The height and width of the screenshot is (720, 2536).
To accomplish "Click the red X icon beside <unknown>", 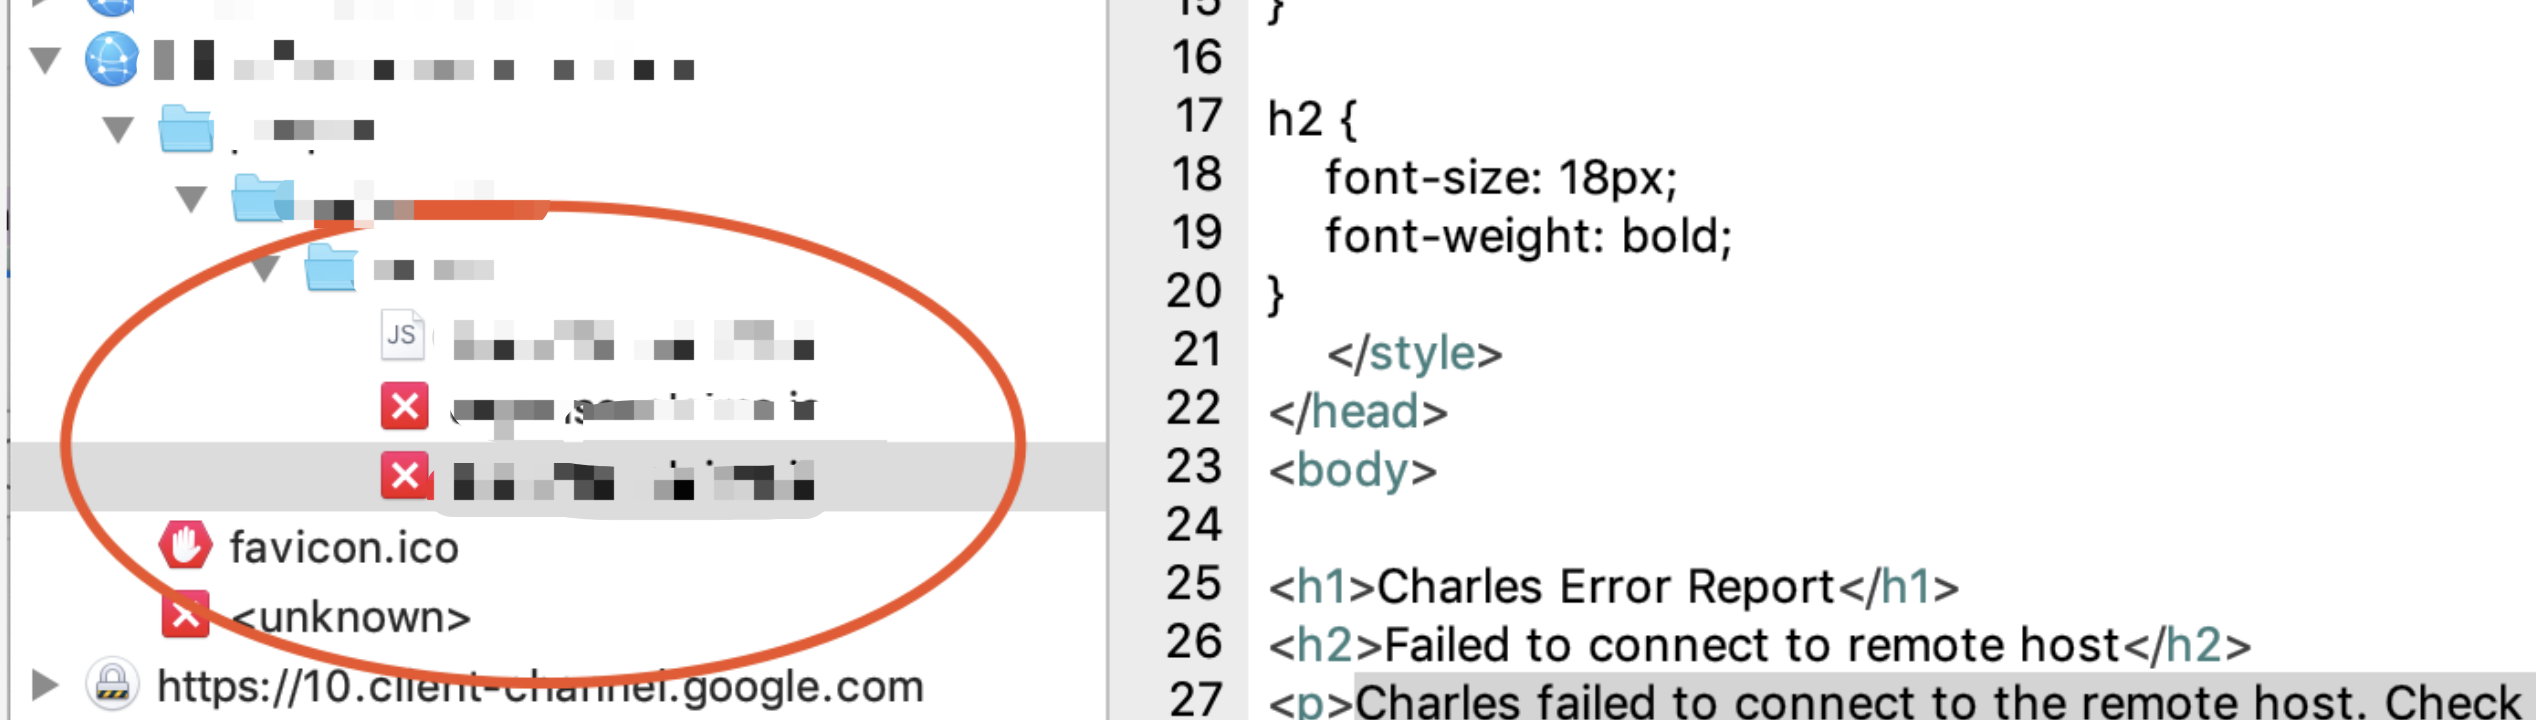I will pyautogui.click(x=185, y=615).
